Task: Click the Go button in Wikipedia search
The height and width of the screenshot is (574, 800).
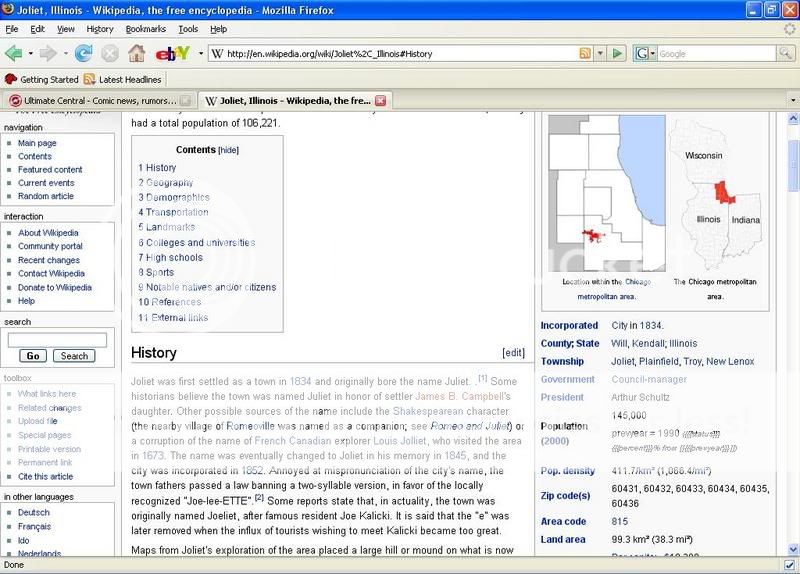Action: (x=33, y=356)
